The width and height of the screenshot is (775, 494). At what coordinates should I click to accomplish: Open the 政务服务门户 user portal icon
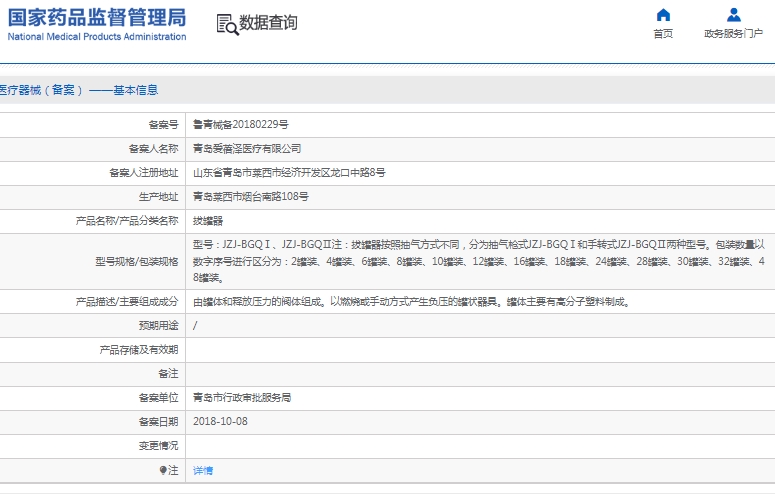click(733, 15)
